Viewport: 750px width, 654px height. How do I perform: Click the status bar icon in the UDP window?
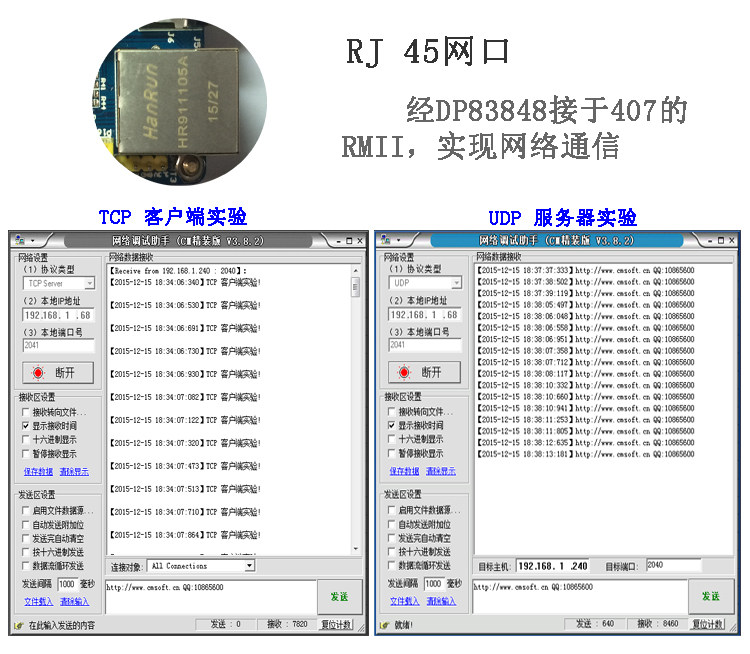tap(385, 625)
